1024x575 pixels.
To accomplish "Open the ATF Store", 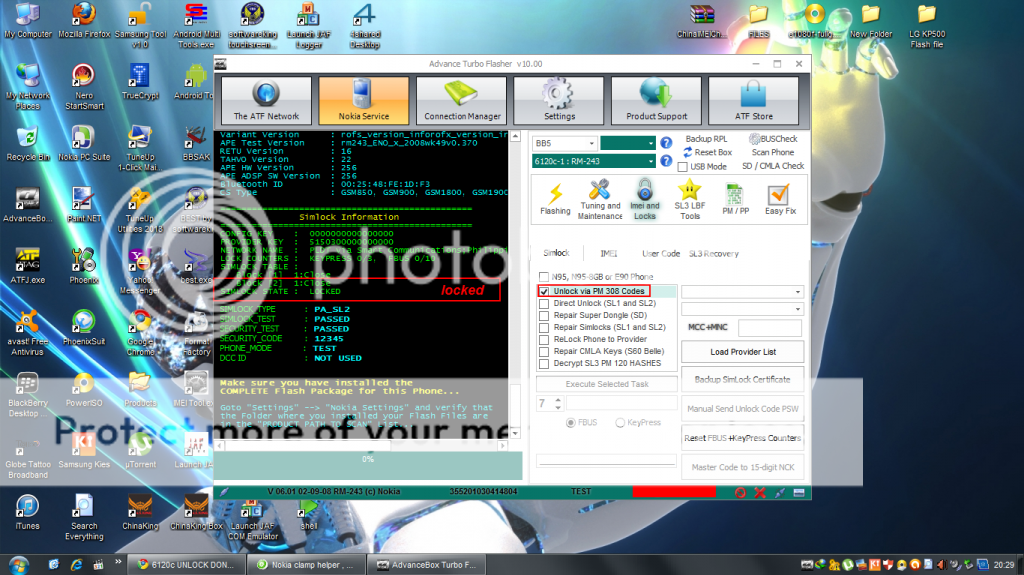I will [754, 100].
